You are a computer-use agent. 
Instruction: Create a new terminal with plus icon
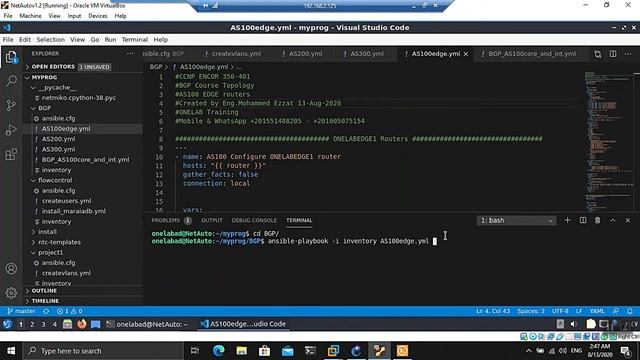pos(567,220)
